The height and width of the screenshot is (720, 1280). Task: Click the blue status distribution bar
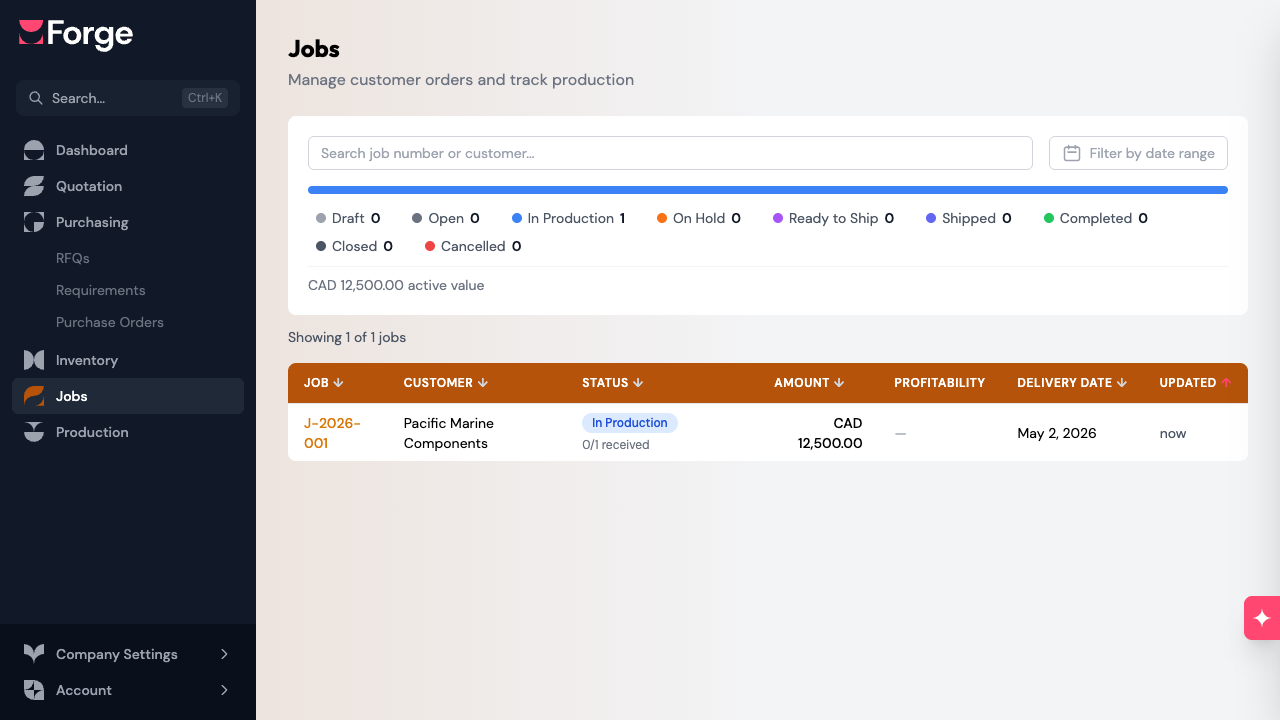click(768, 190)
